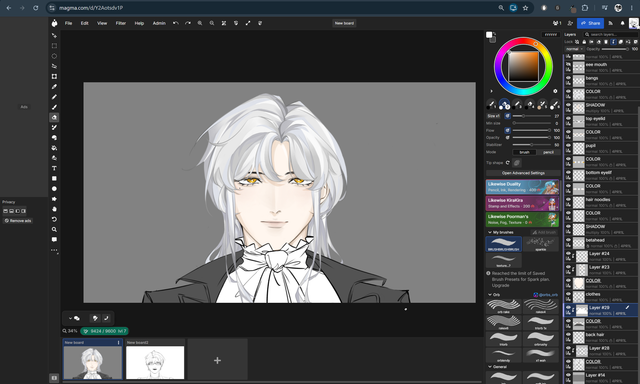Select the eyedropper tool
Screen dimensions: 640x384
(x=54, y=87)
